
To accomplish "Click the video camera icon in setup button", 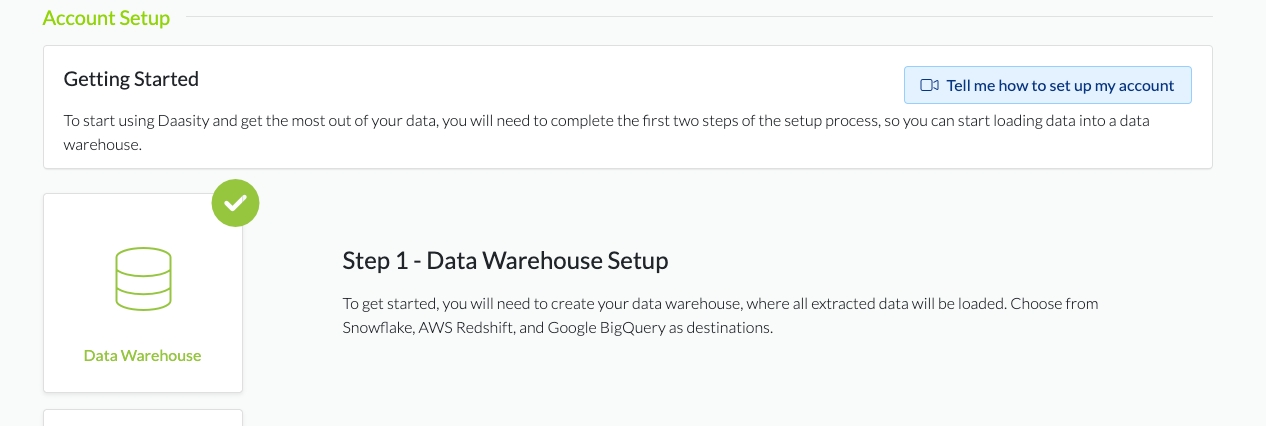I will (929, 85).
